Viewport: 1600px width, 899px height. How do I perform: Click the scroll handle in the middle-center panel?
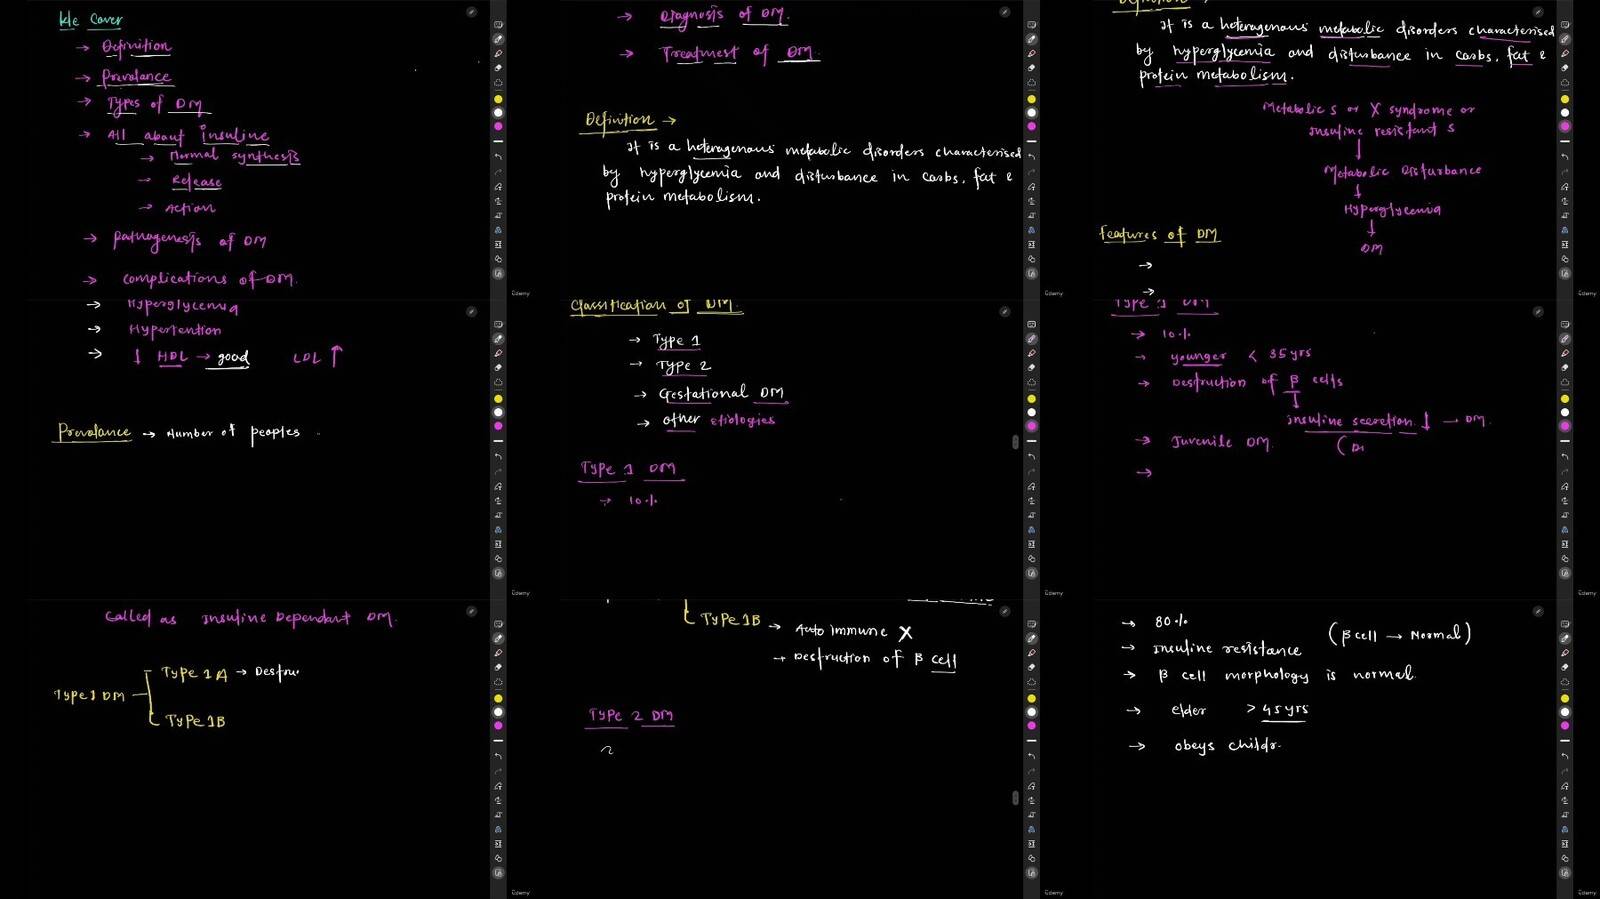1015,441
